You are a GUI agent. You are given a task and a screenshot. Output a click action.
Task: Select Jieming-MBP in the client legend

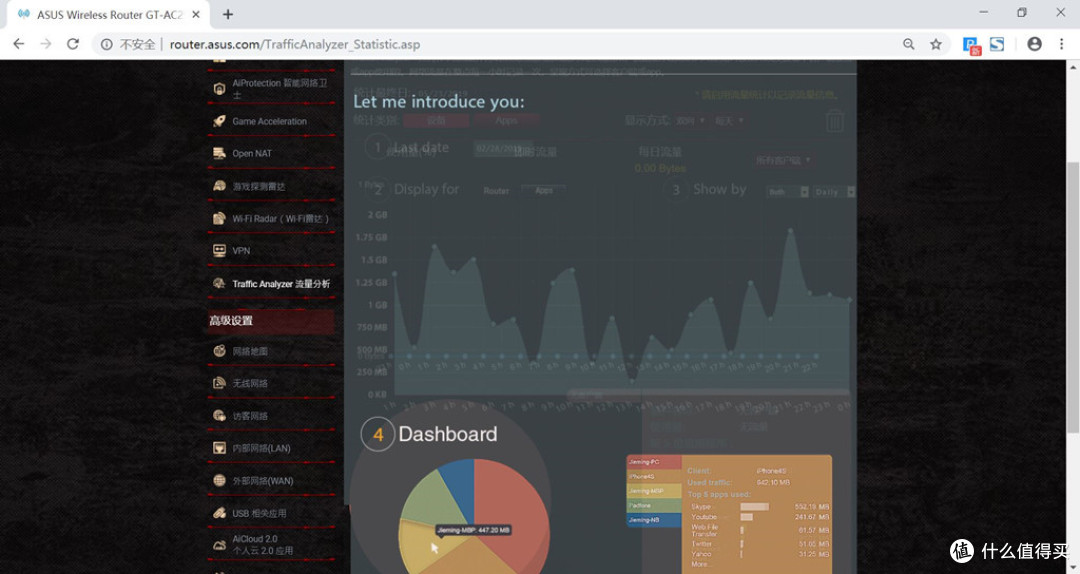pyautogui.click(x=654, y=491)
